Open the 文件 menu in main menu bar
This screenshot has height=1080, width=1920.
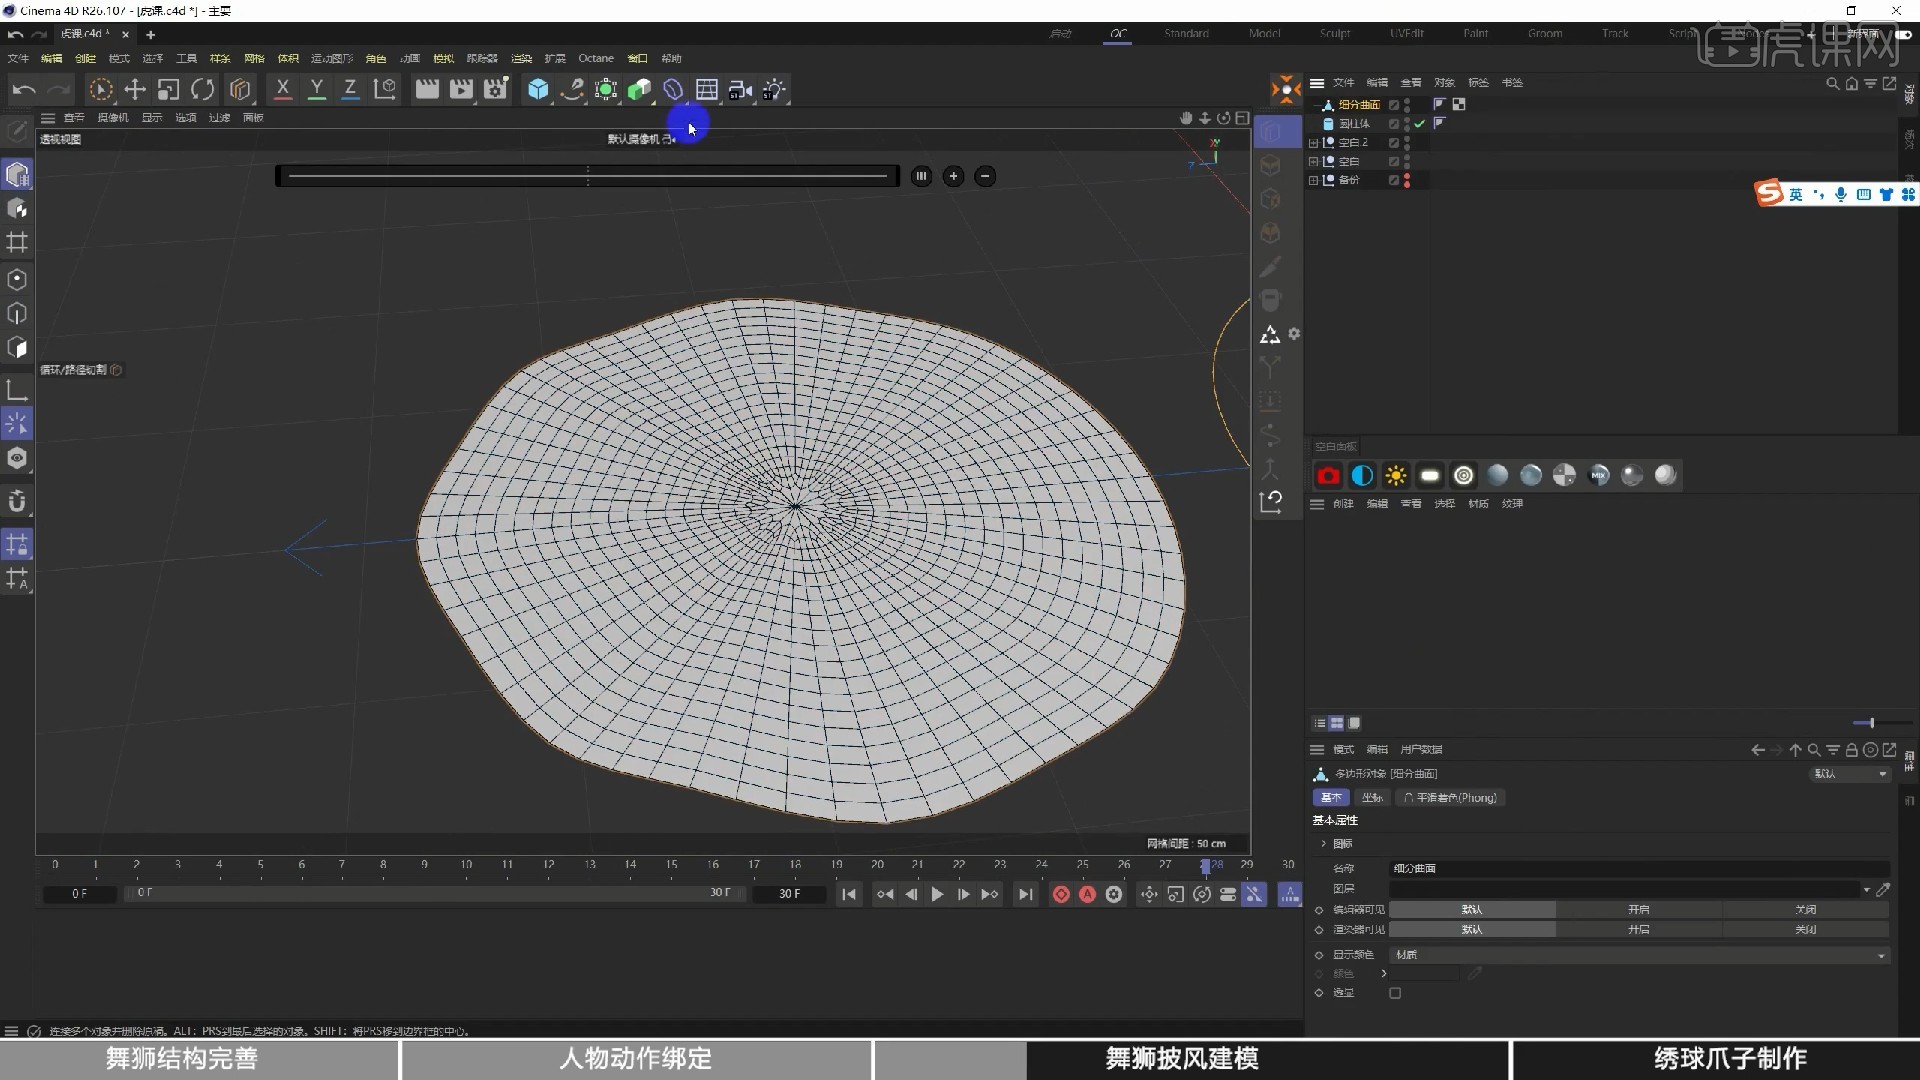tap(18, 58)
